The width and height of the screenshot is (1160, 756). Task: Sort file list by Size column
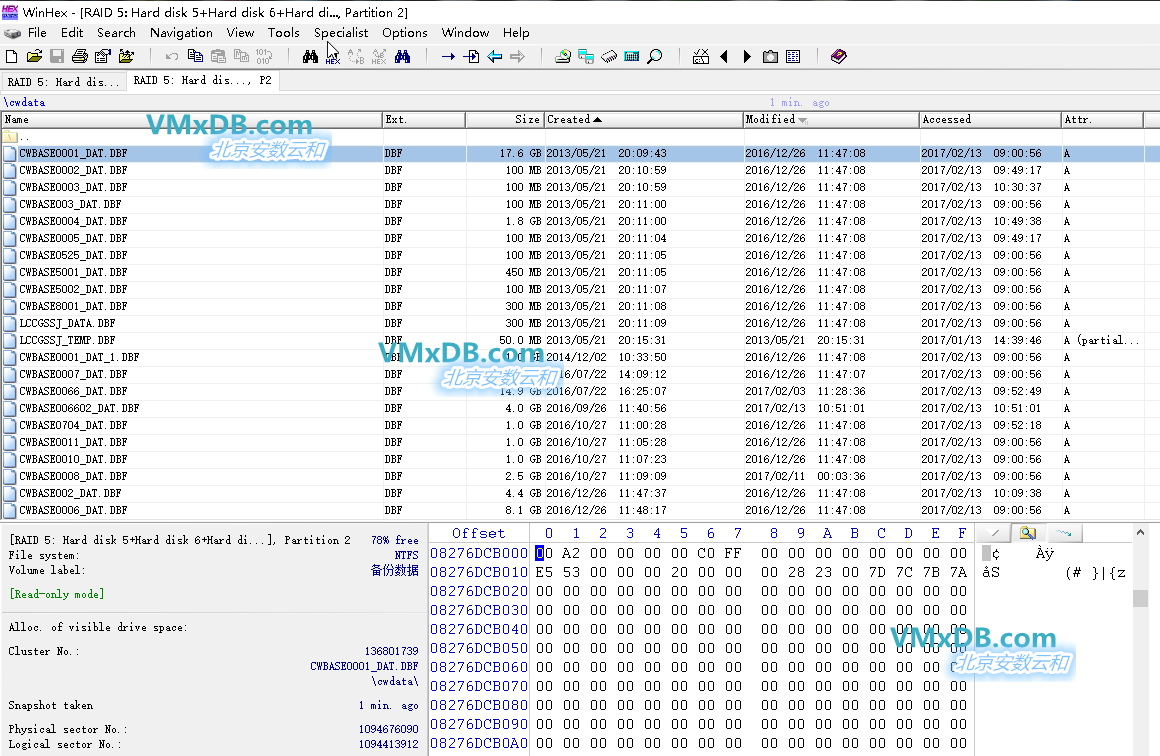coord(505,119)
